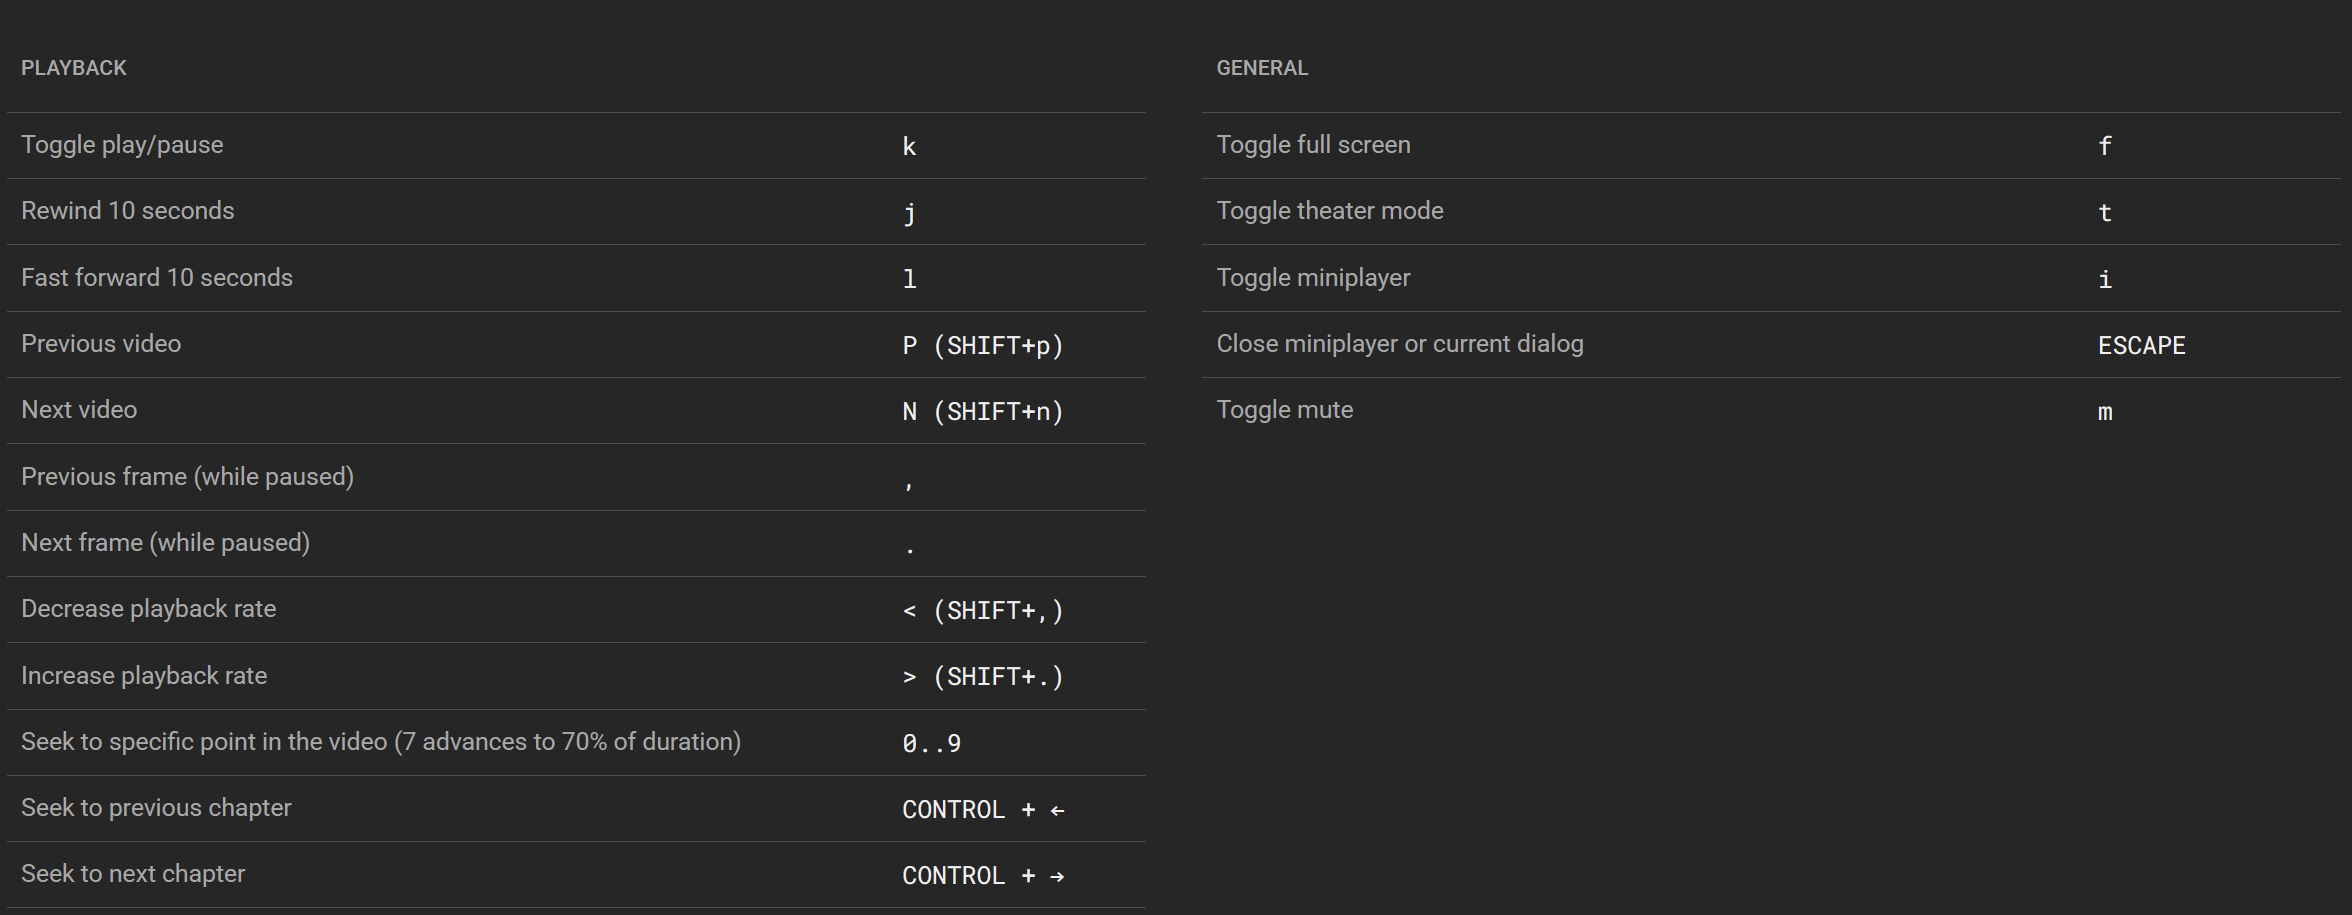The width and height of the screenshot is (2352, 915).
Task: Click the Toggle miniplayer shortcut row
Action: [1771, 278]
